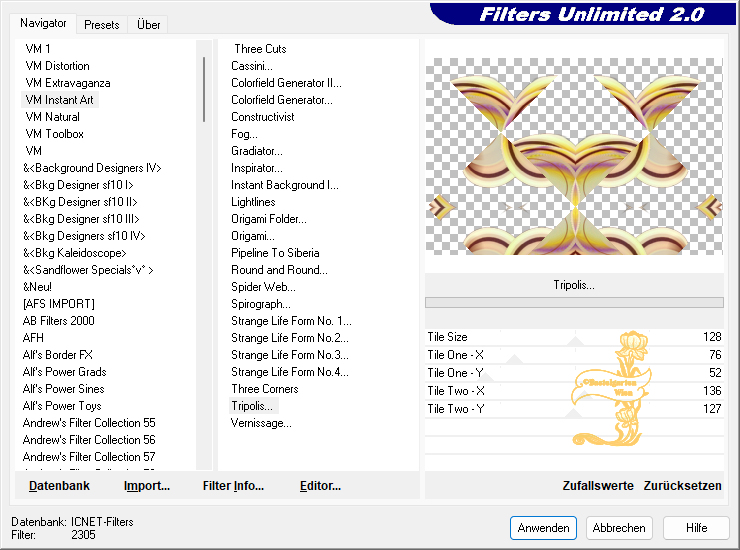Click the filter preview image
Viewport: 740px width, 550px height.
[574, 156]
